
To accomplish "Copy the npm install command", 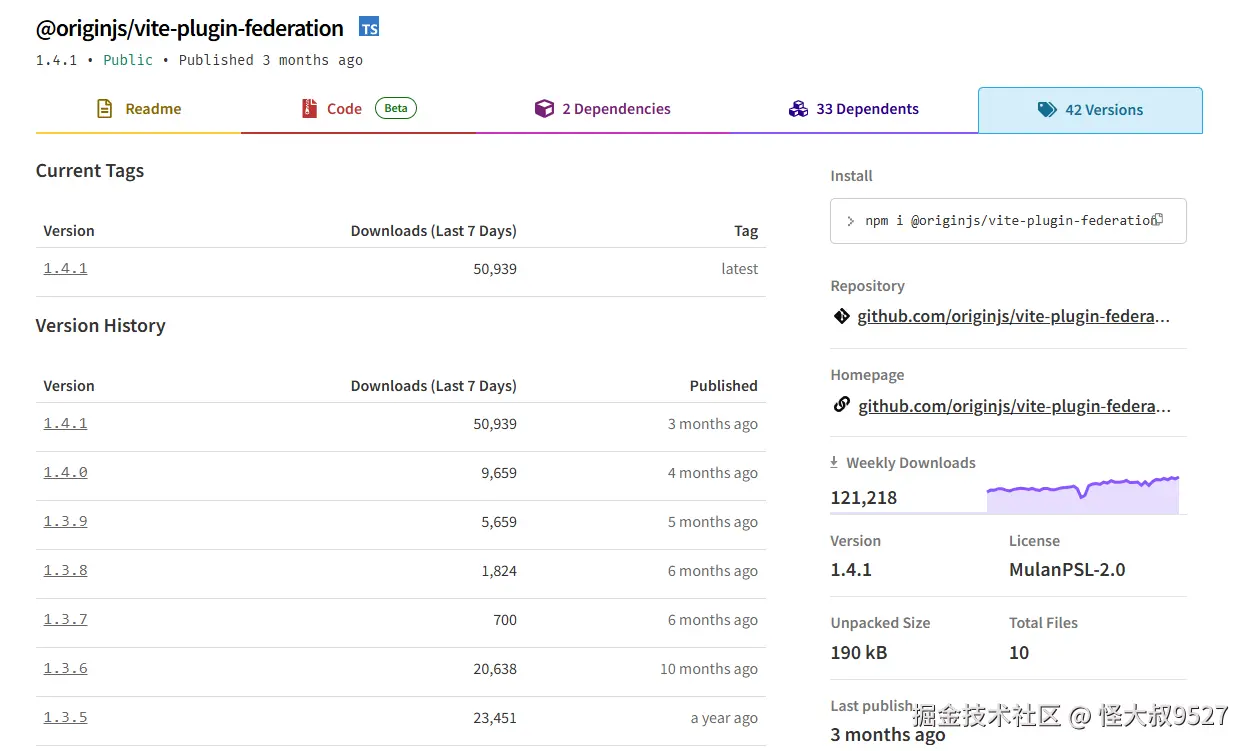I will [1158, 220].
